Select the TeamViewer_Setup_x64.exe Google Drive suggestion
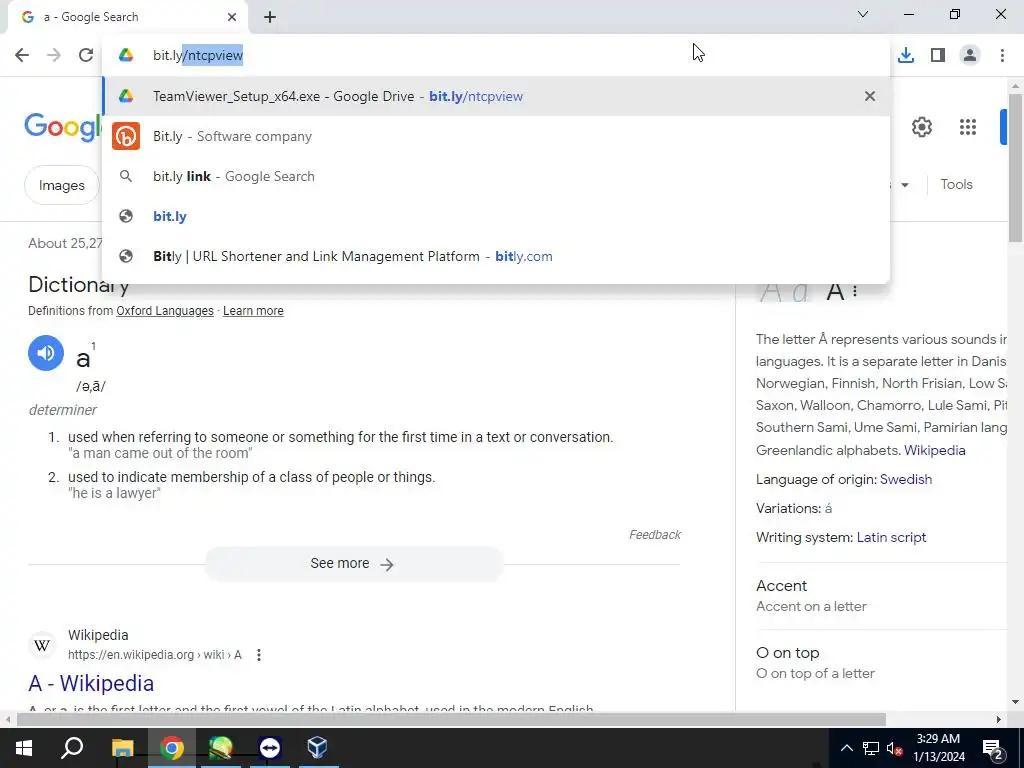Image resolution: width=1024 pixels, height=768 pixels. tap(496, 96)
